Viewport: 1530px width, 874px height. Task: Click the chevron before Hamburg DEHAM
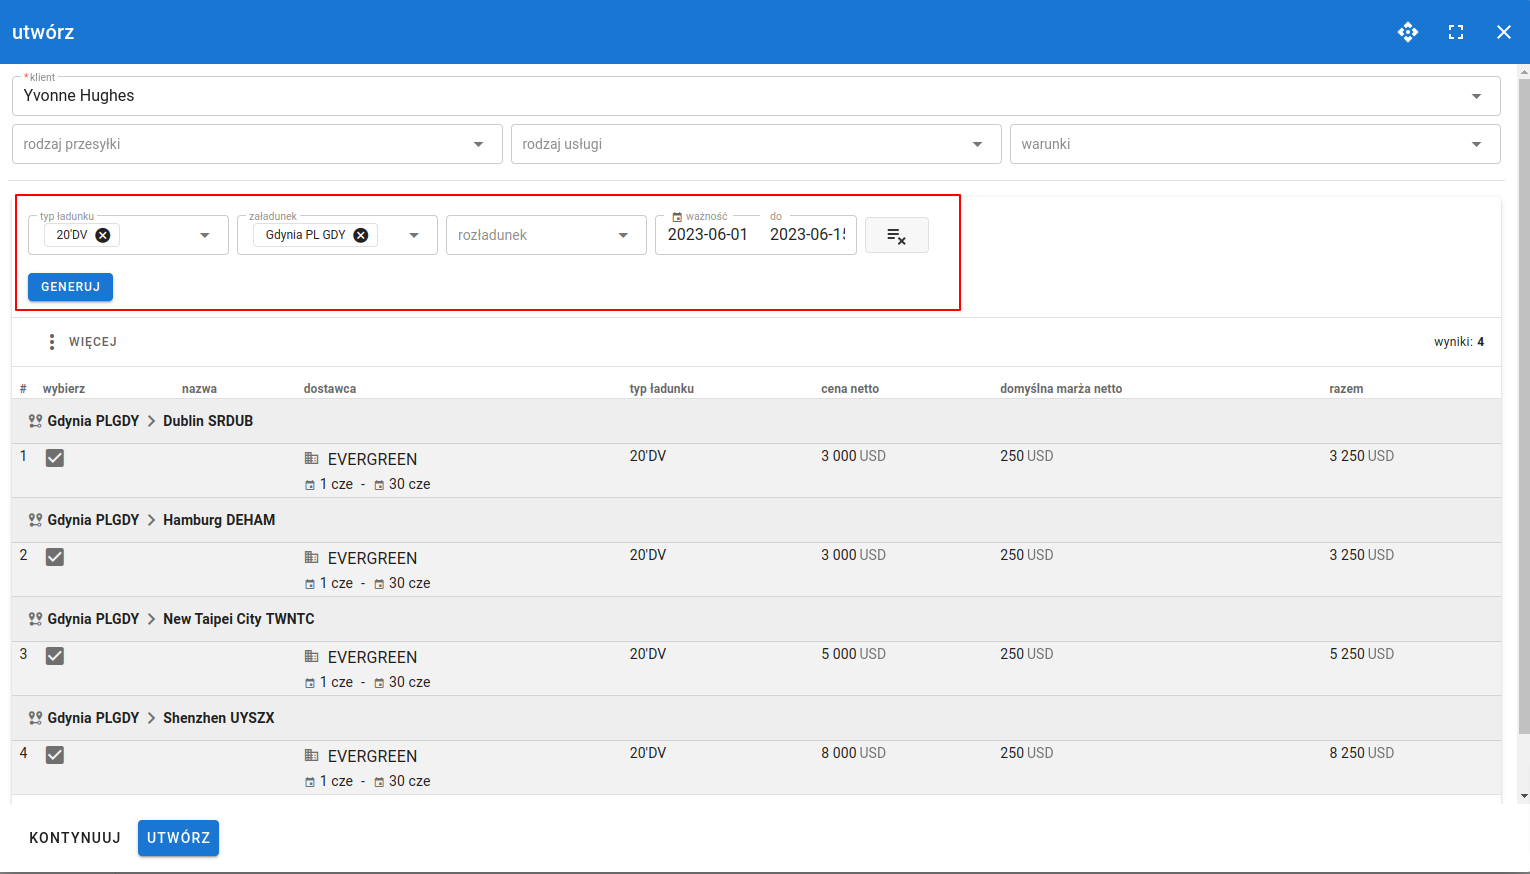click(151, 520)
